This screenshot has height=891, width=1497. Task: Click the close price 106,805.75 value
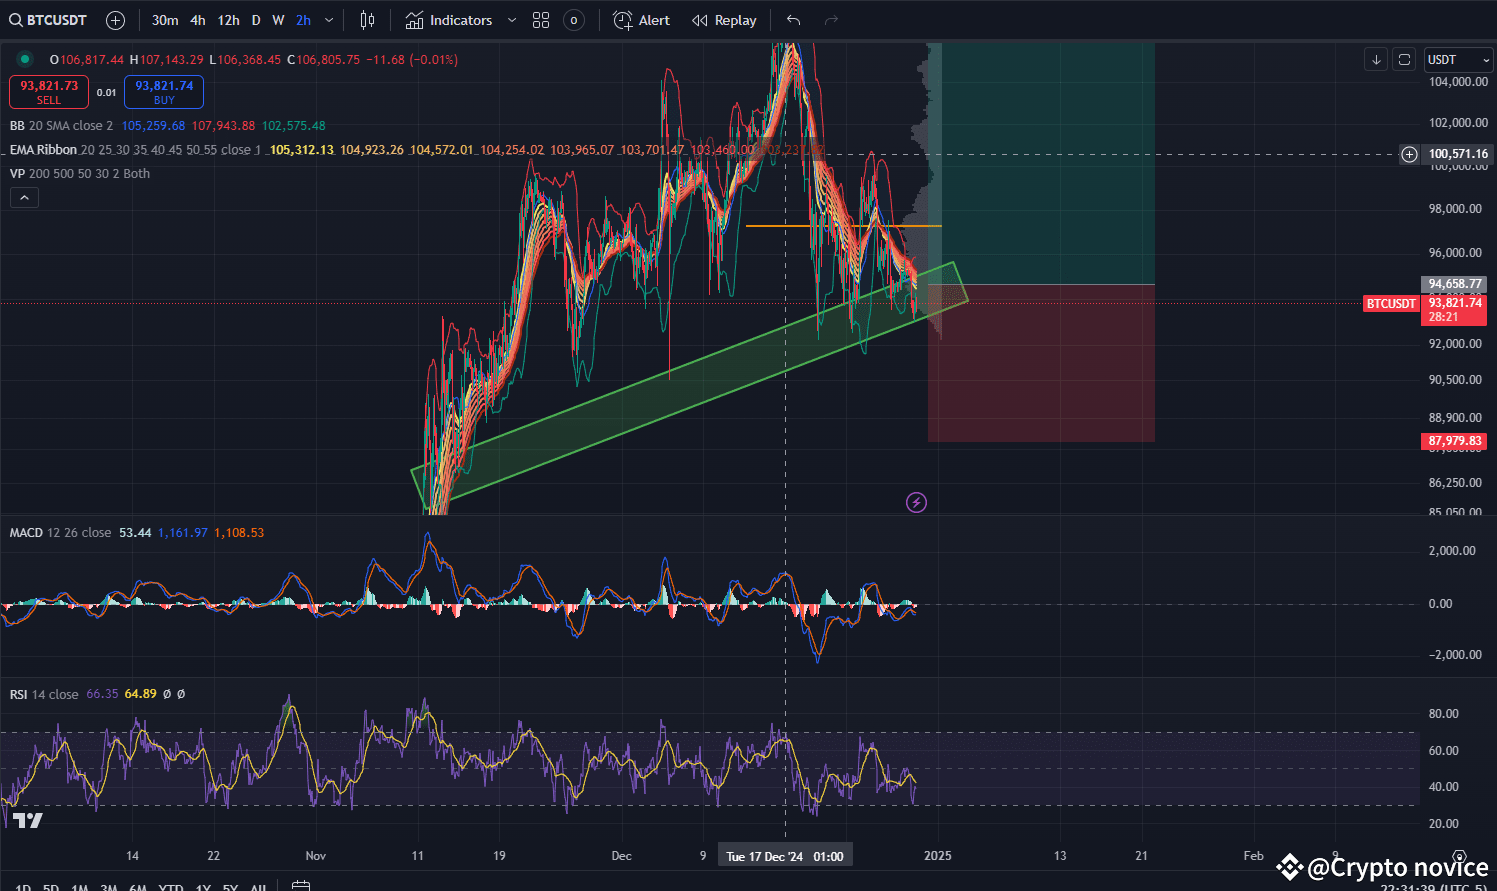[328, 60]
